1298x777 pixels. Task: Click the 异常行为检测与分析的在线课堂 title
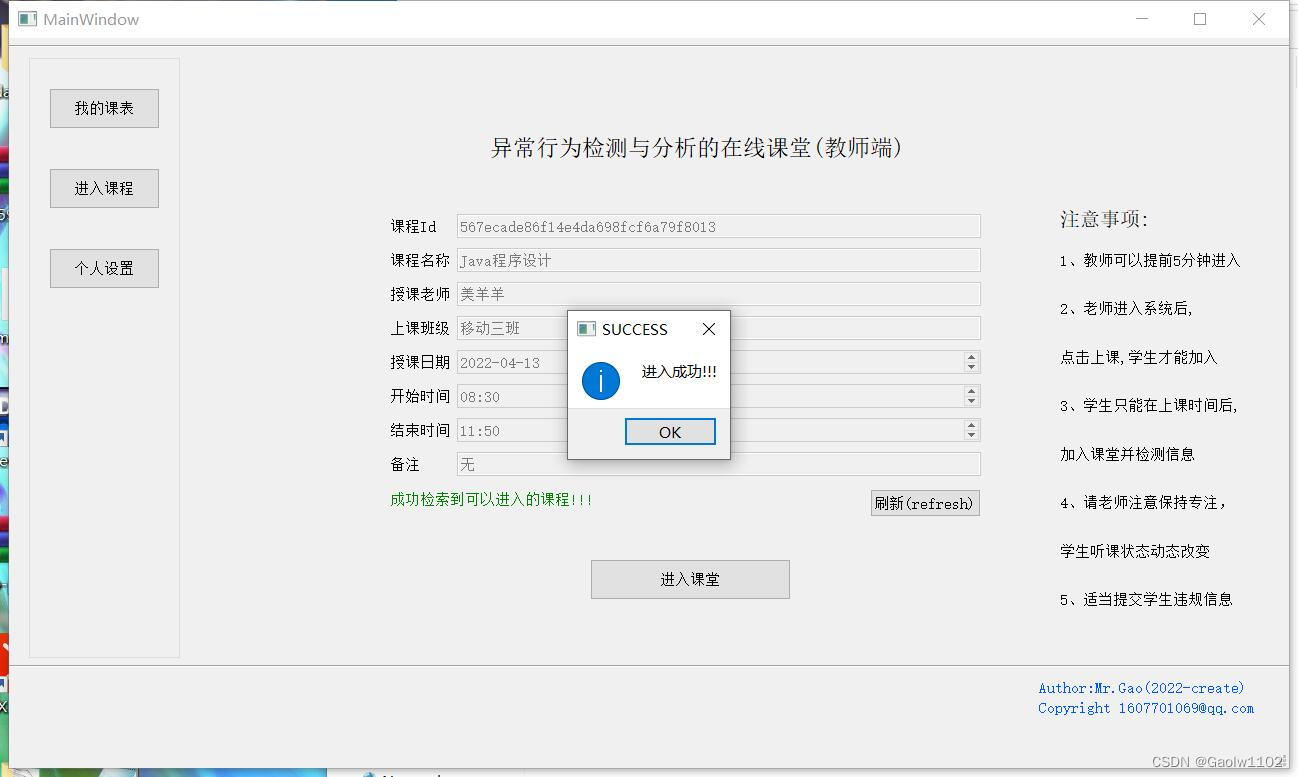click(x=697, y=148)
